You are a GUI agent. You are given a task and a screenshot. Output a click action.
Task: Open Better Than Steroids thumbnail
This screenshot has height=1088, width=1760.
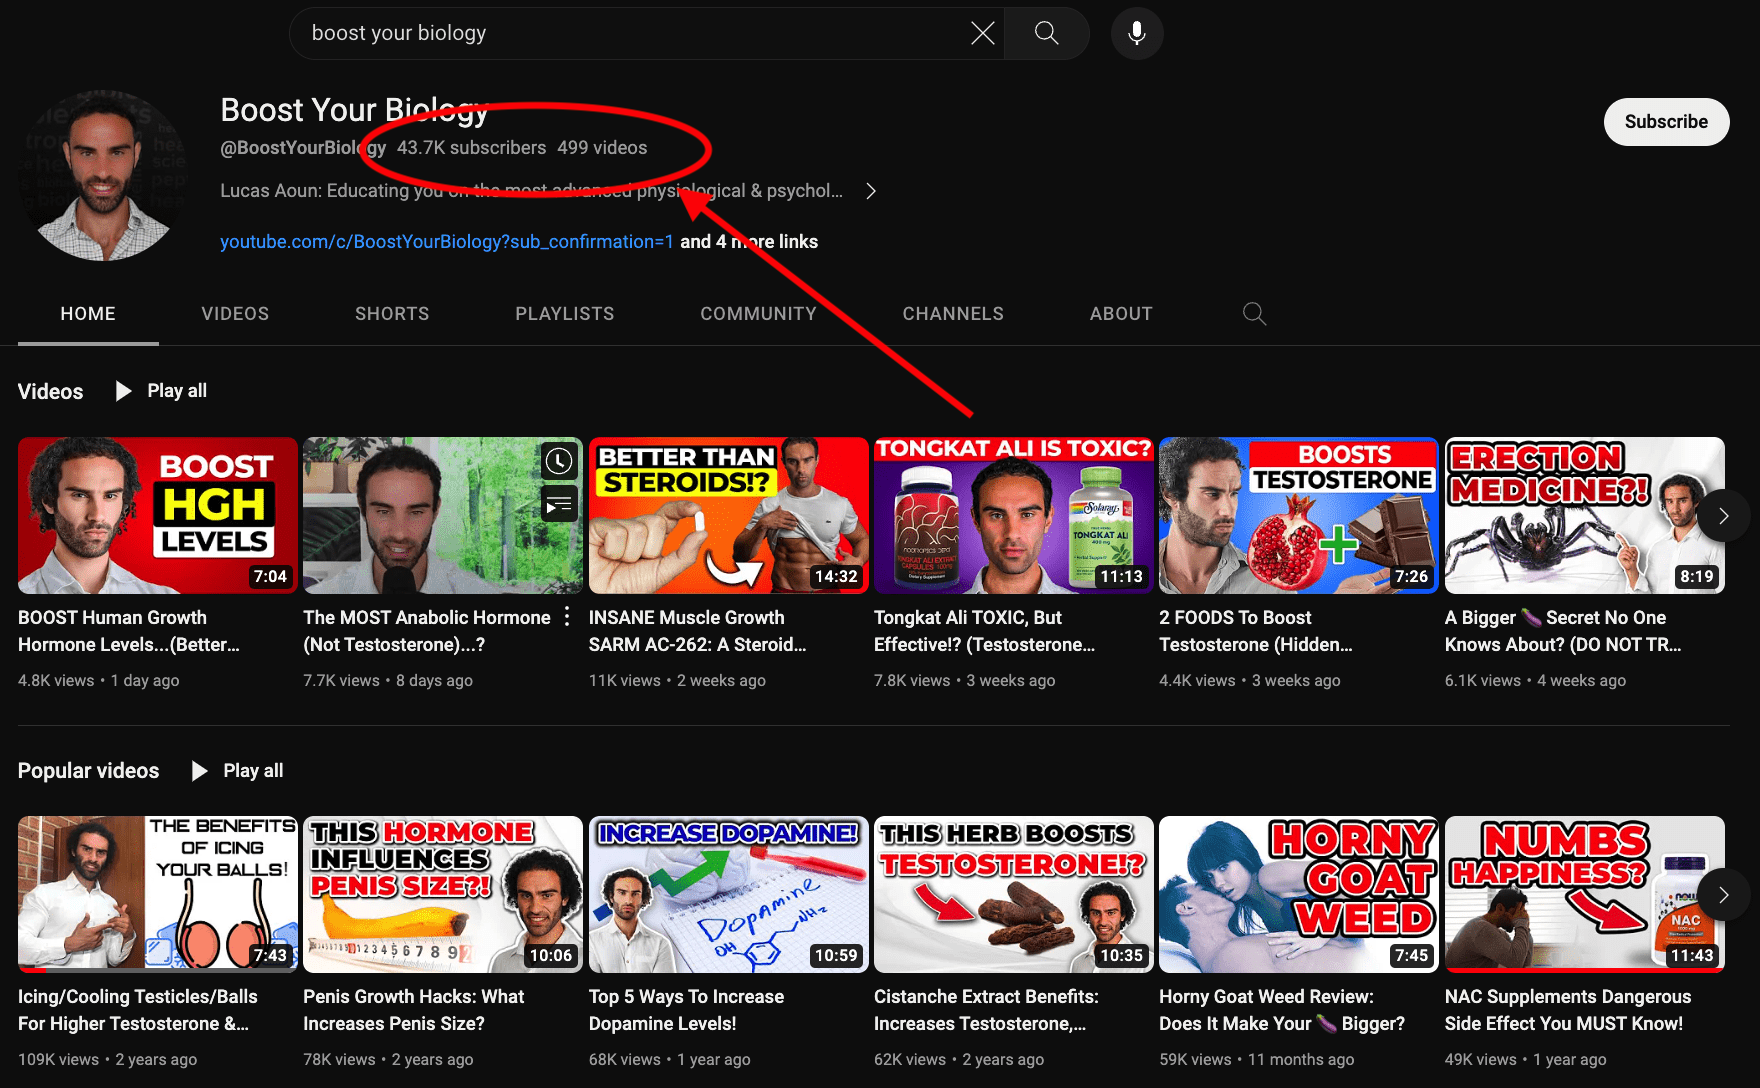[x=729, y=515]
